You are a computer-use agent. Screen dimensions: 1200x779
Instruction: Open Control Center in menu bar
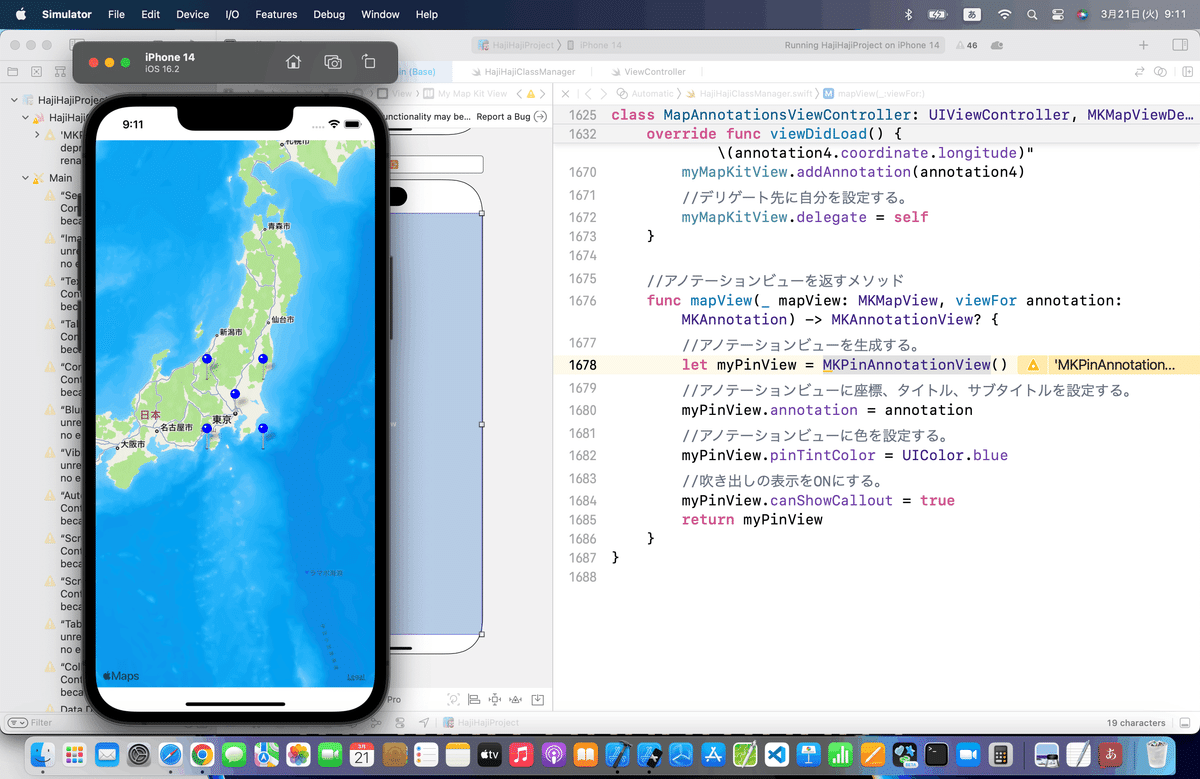pos(1058,15)
